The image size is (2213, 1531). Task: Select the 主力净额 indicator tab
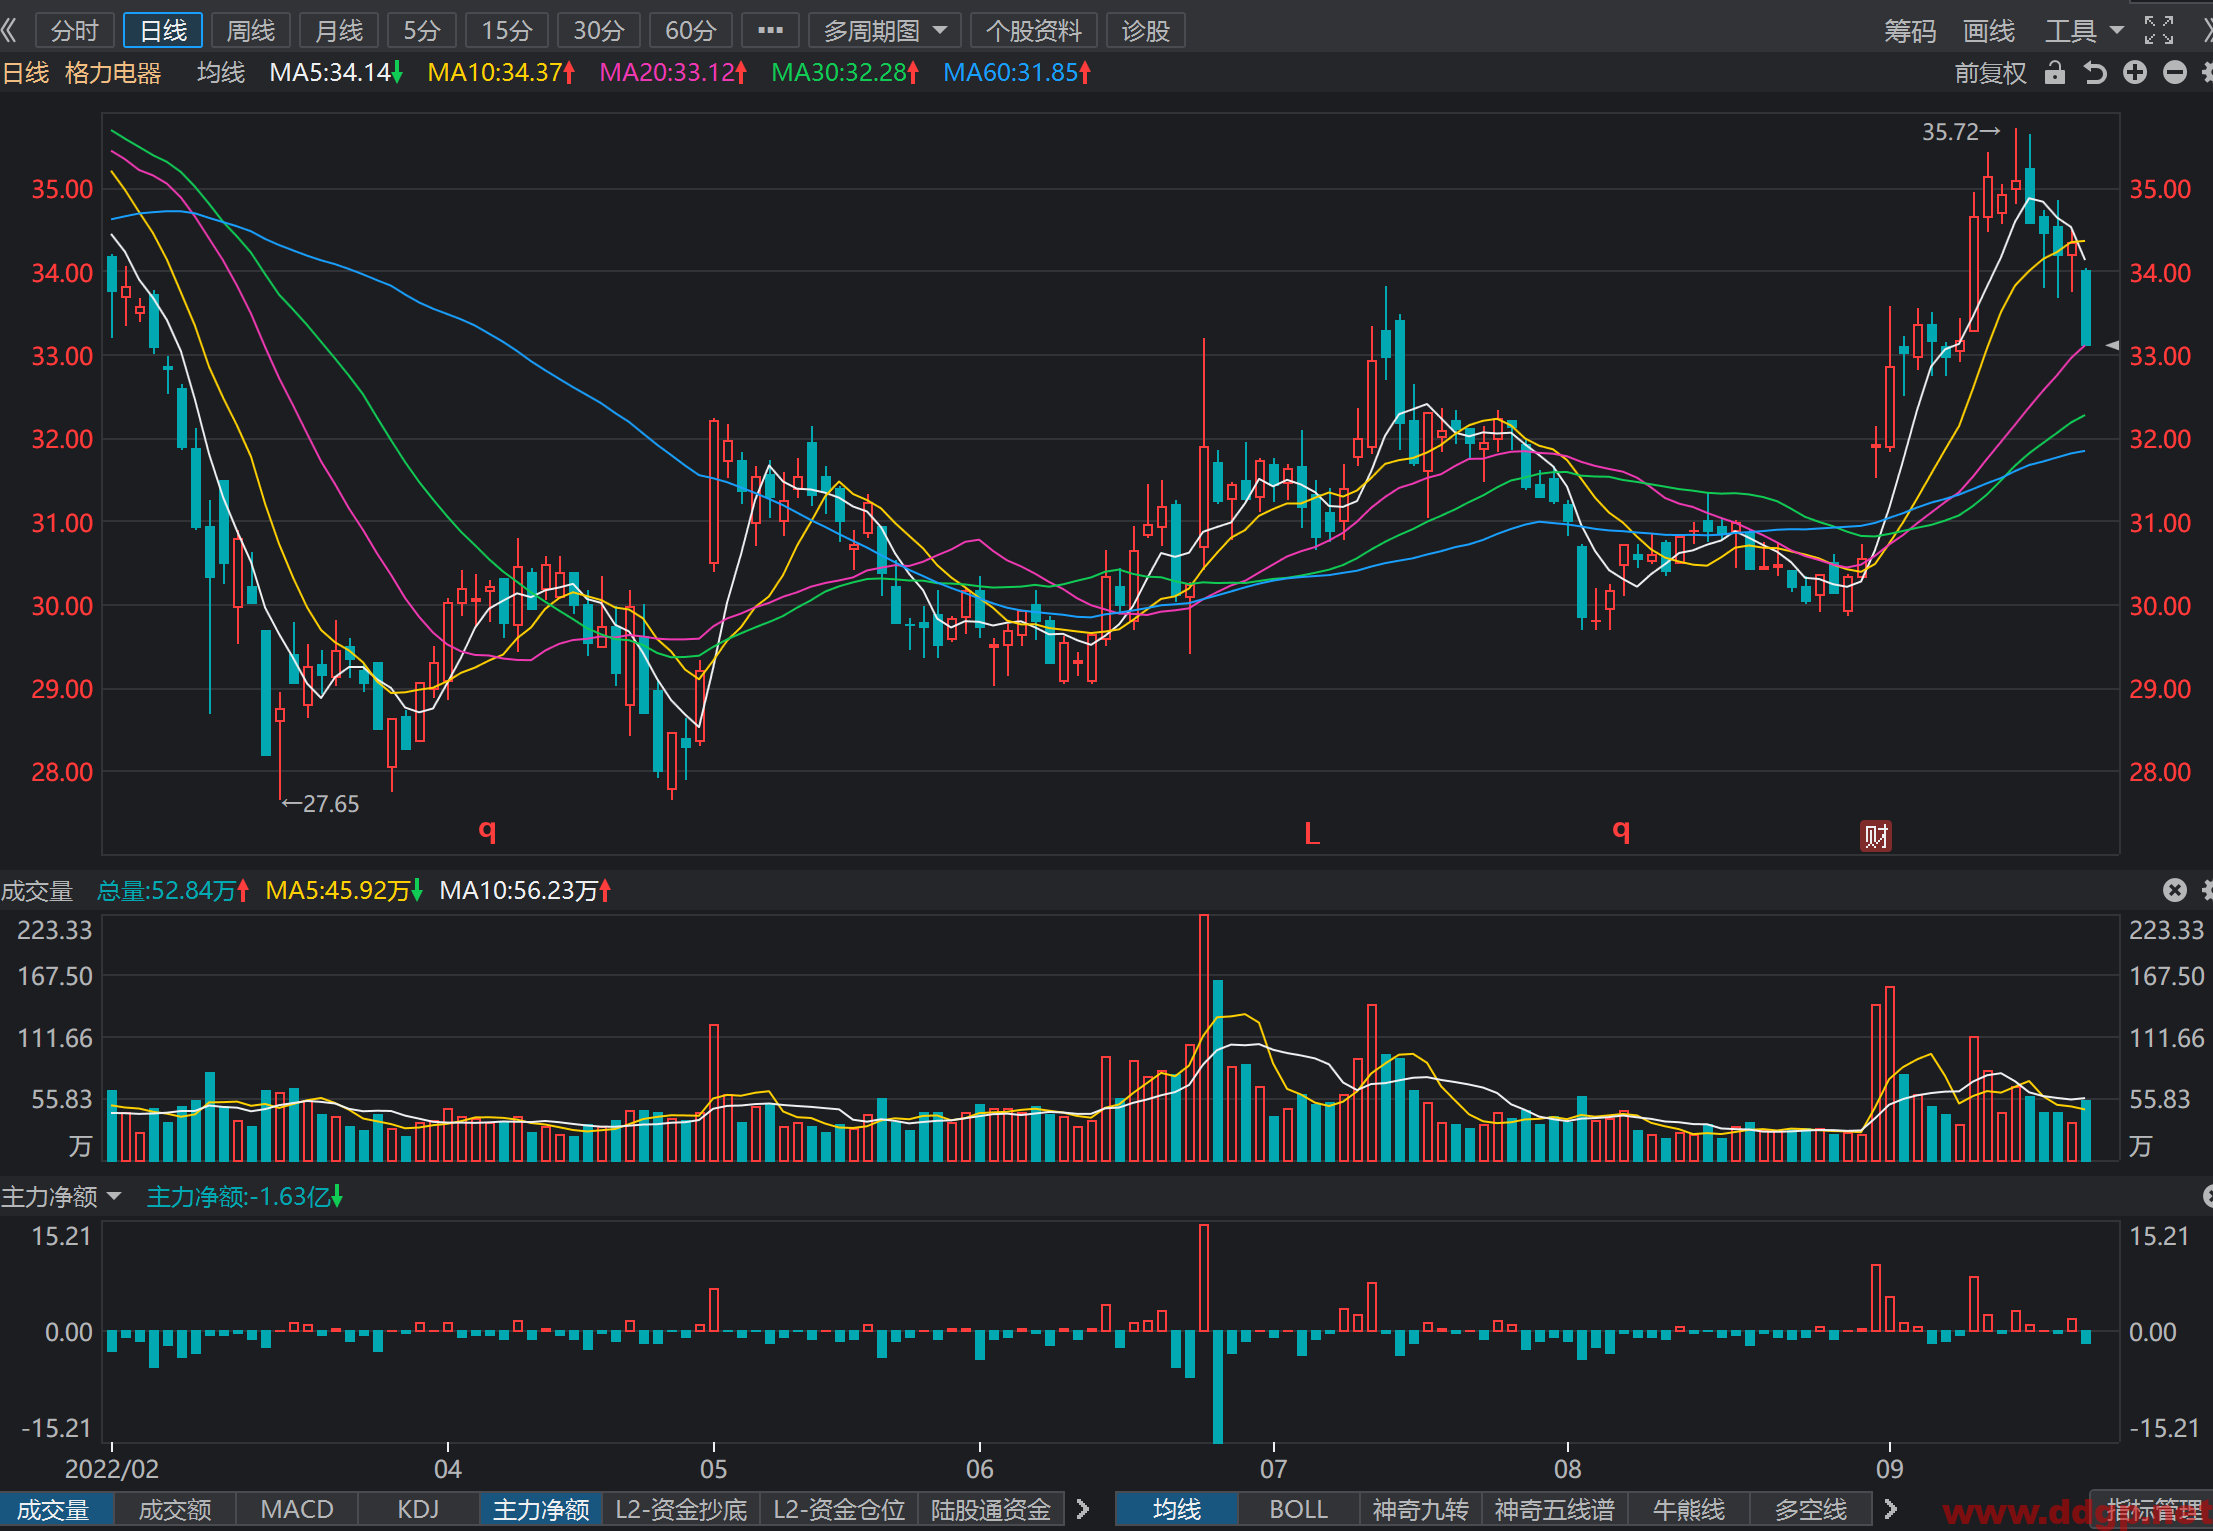click(541, 1509)
